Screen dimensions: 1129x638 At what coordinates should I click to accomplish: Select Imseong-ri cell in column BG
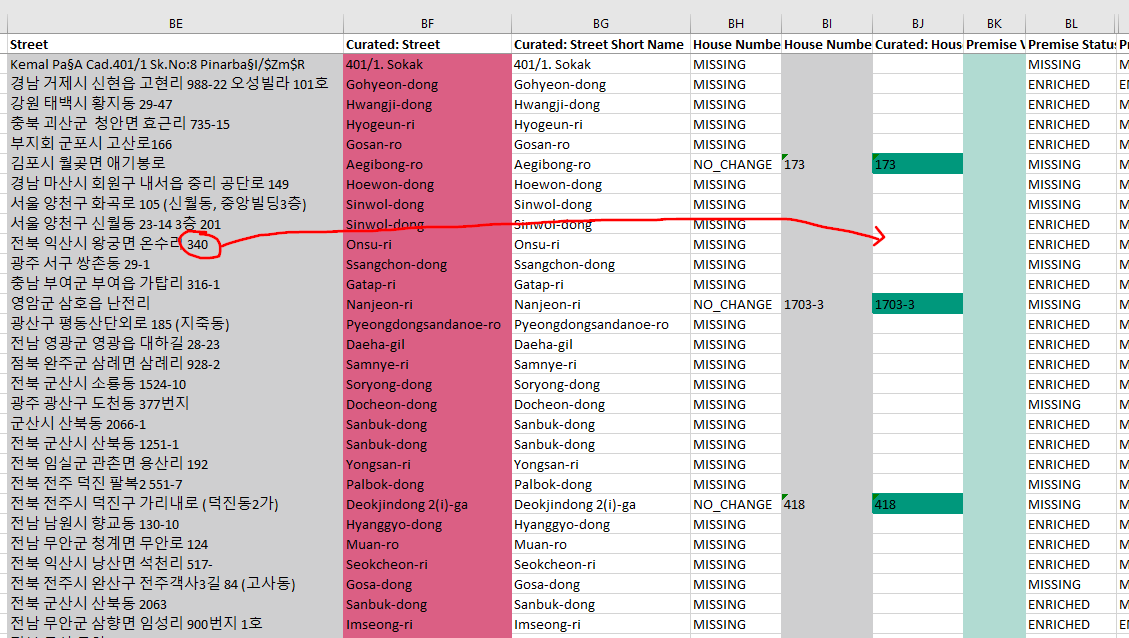coord(600,624)
